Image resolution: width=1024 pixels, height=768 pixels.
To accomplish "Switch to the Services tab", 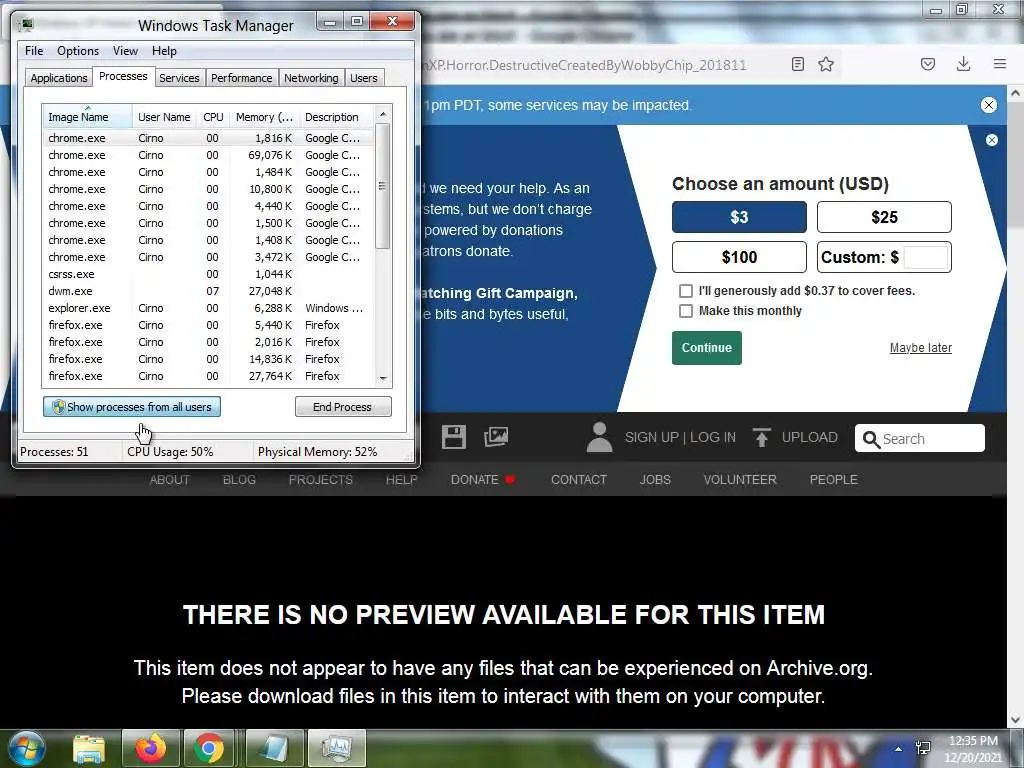I will (x=179, y=78).
